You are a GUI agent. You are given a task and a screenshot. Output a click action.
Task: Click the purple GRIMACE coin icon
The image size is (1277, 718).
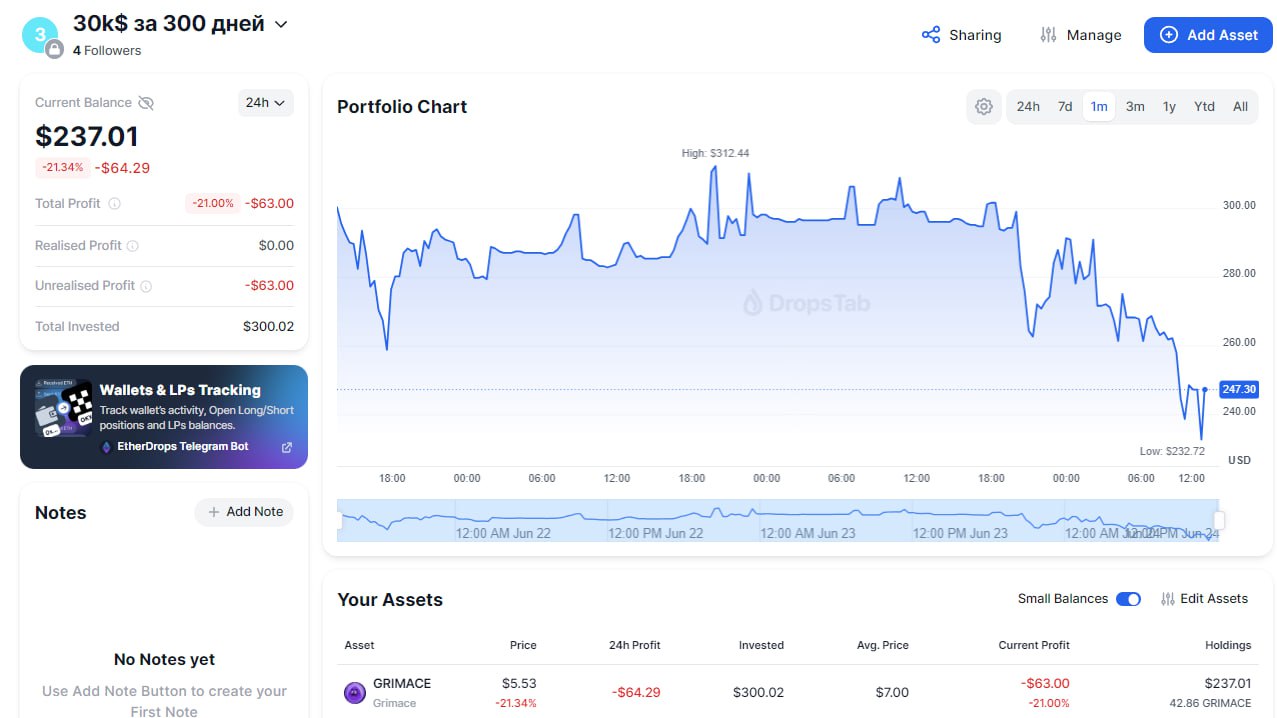click(355, 692)
